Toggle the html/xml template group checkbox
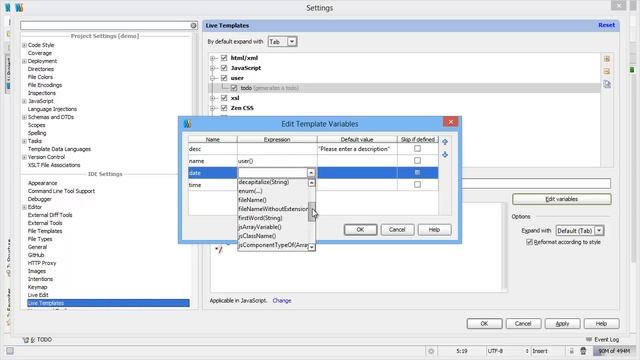Screen dimensions: 640x360 (x=224, y=58)
